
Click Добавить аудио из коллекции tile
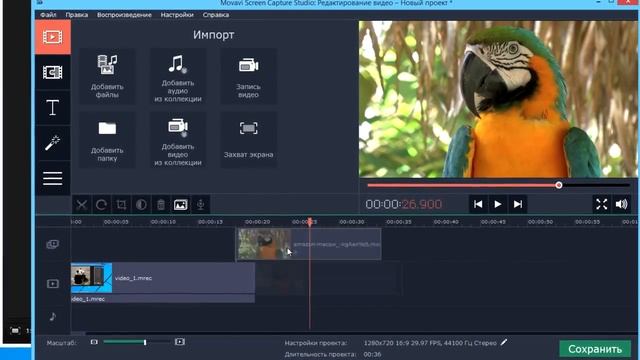(x=178, y=76)
